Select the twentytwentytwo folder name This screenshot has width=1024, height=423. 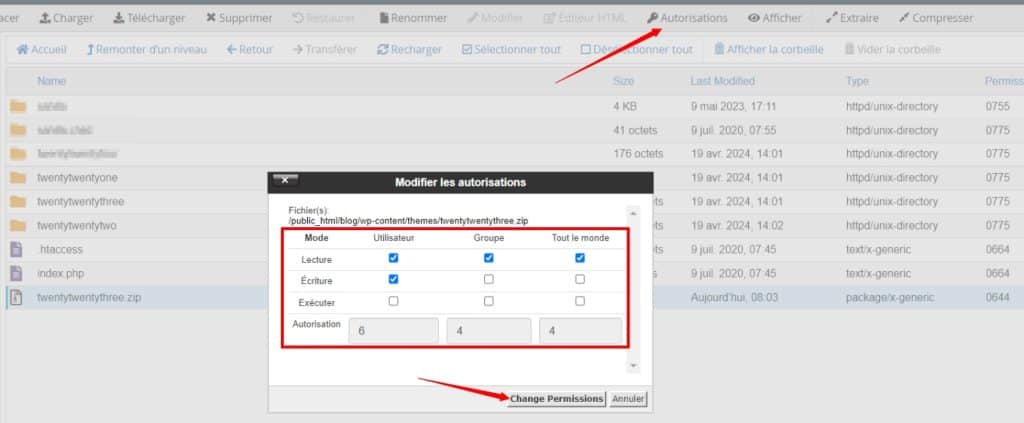pos(76,225)
